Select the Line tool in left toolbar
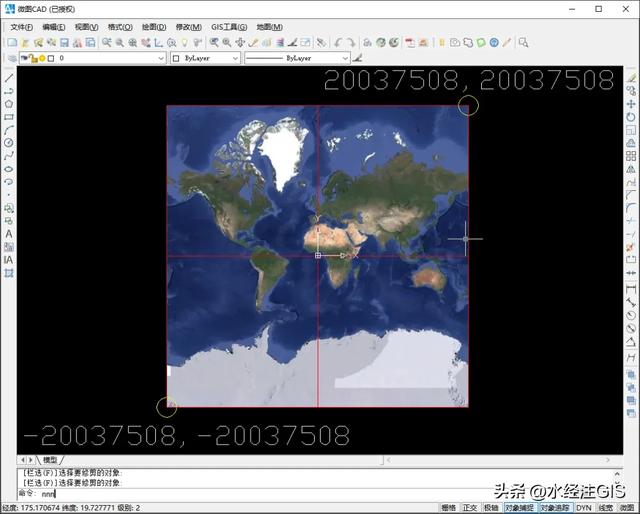 [9, 78]
